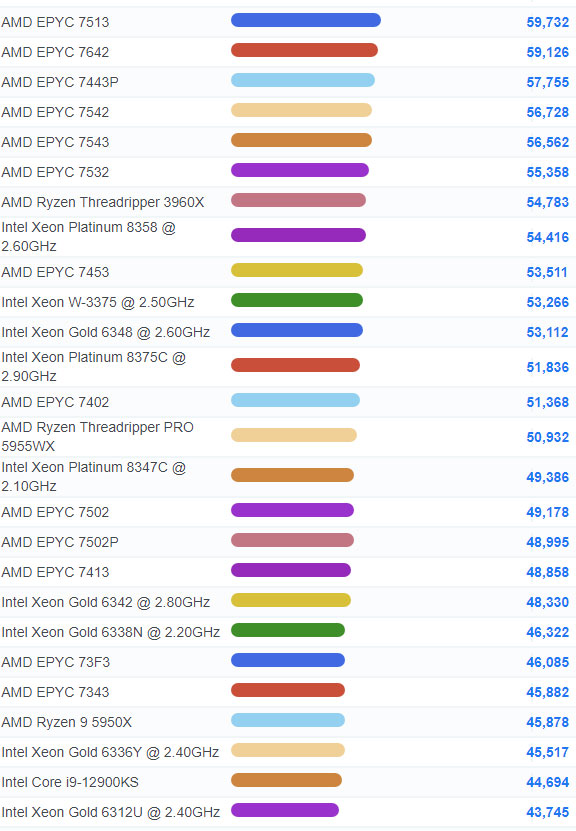This screenshot has height=831, width=576.
Task: Click the 59,126 score value
Action: [x=547, y=52]
